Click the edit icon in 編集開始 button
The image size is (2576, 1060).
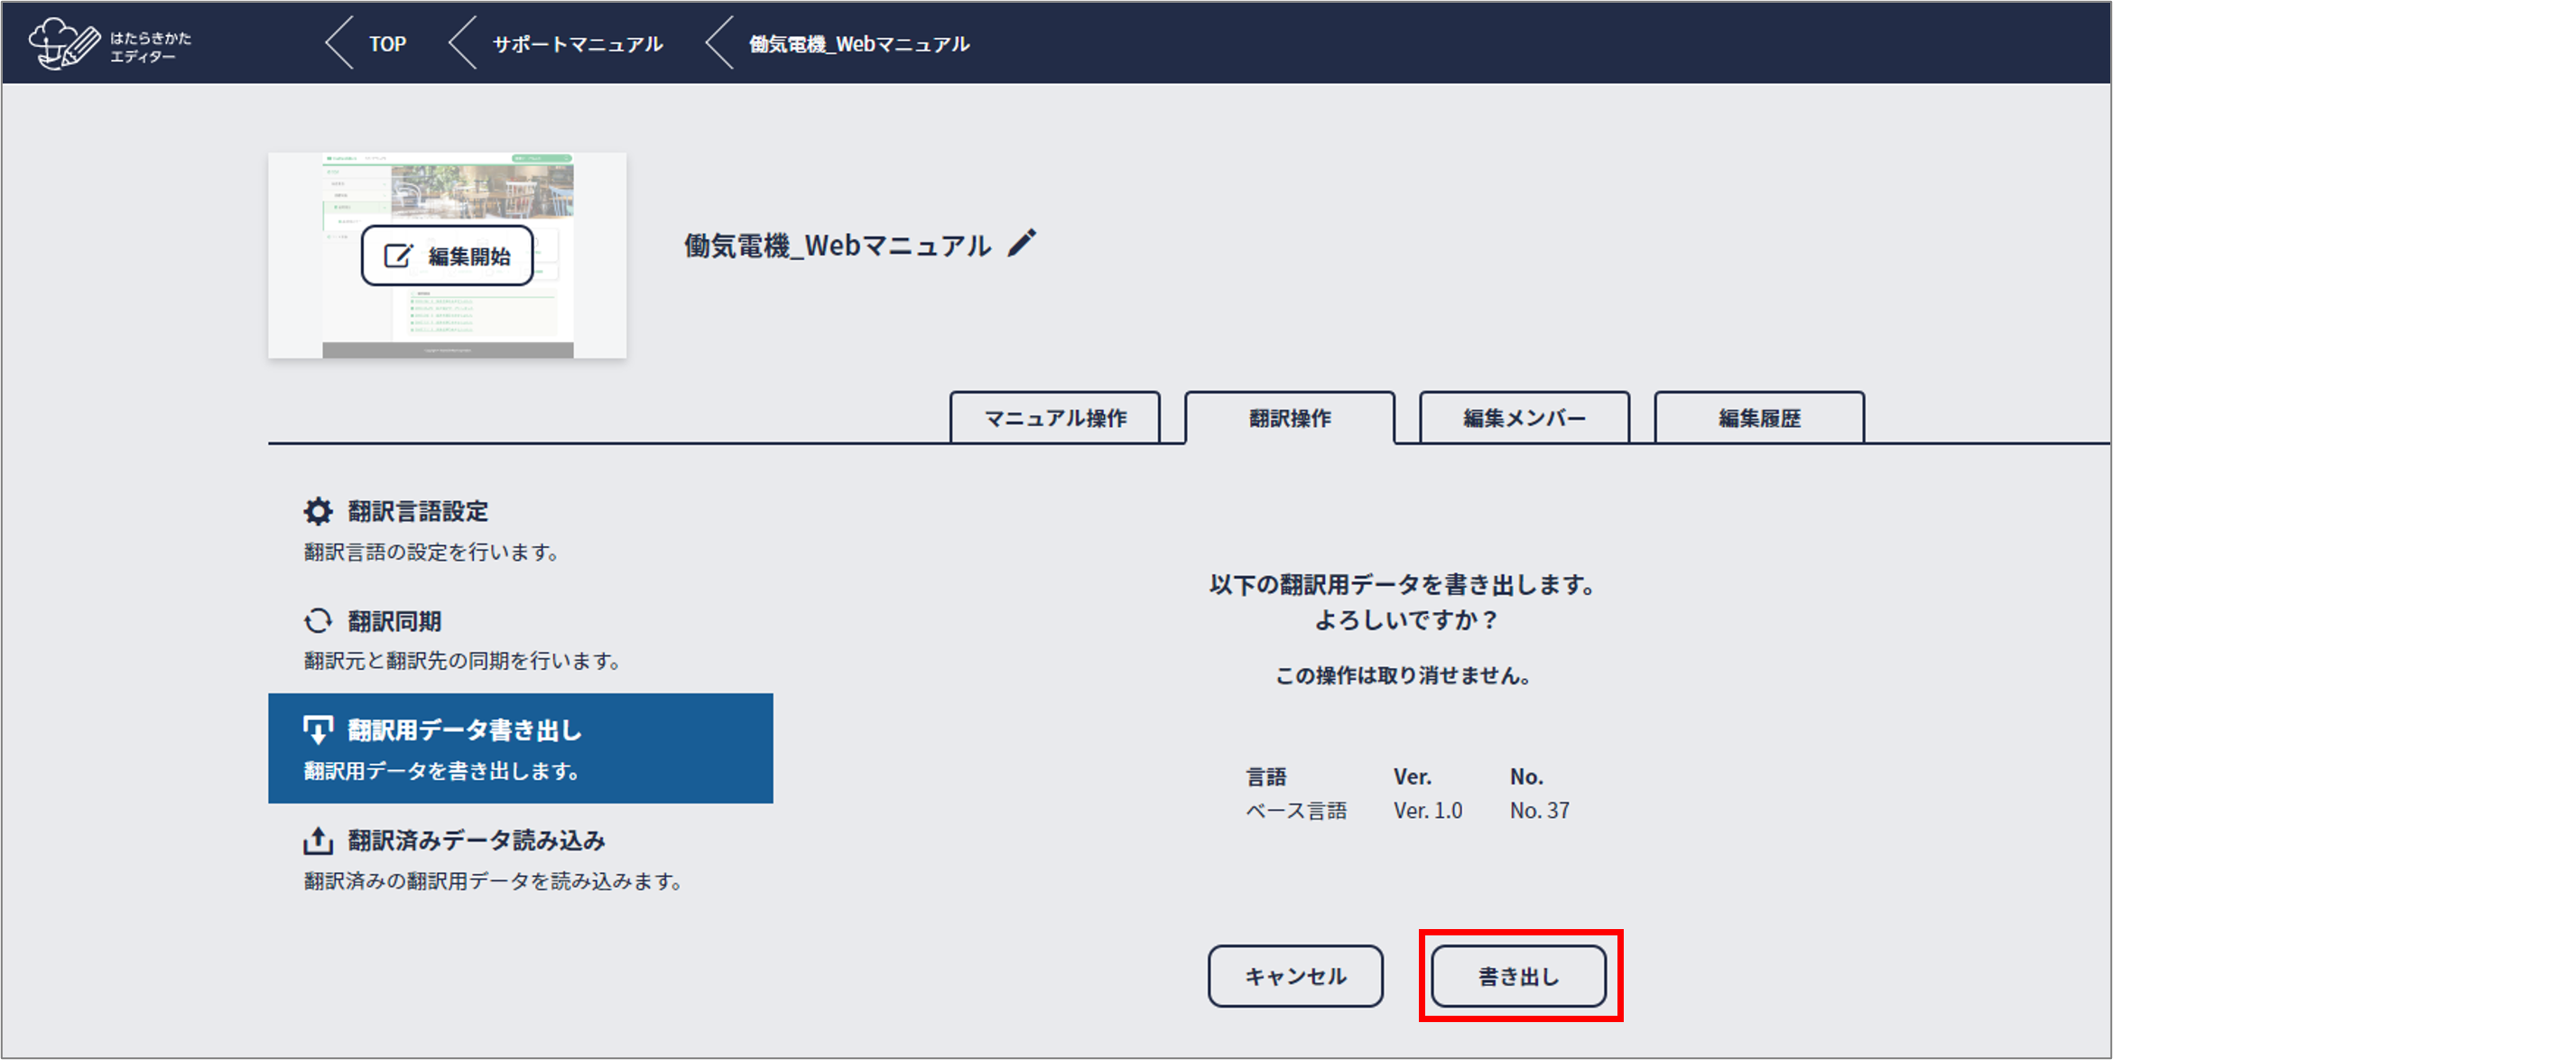[398, 256]
